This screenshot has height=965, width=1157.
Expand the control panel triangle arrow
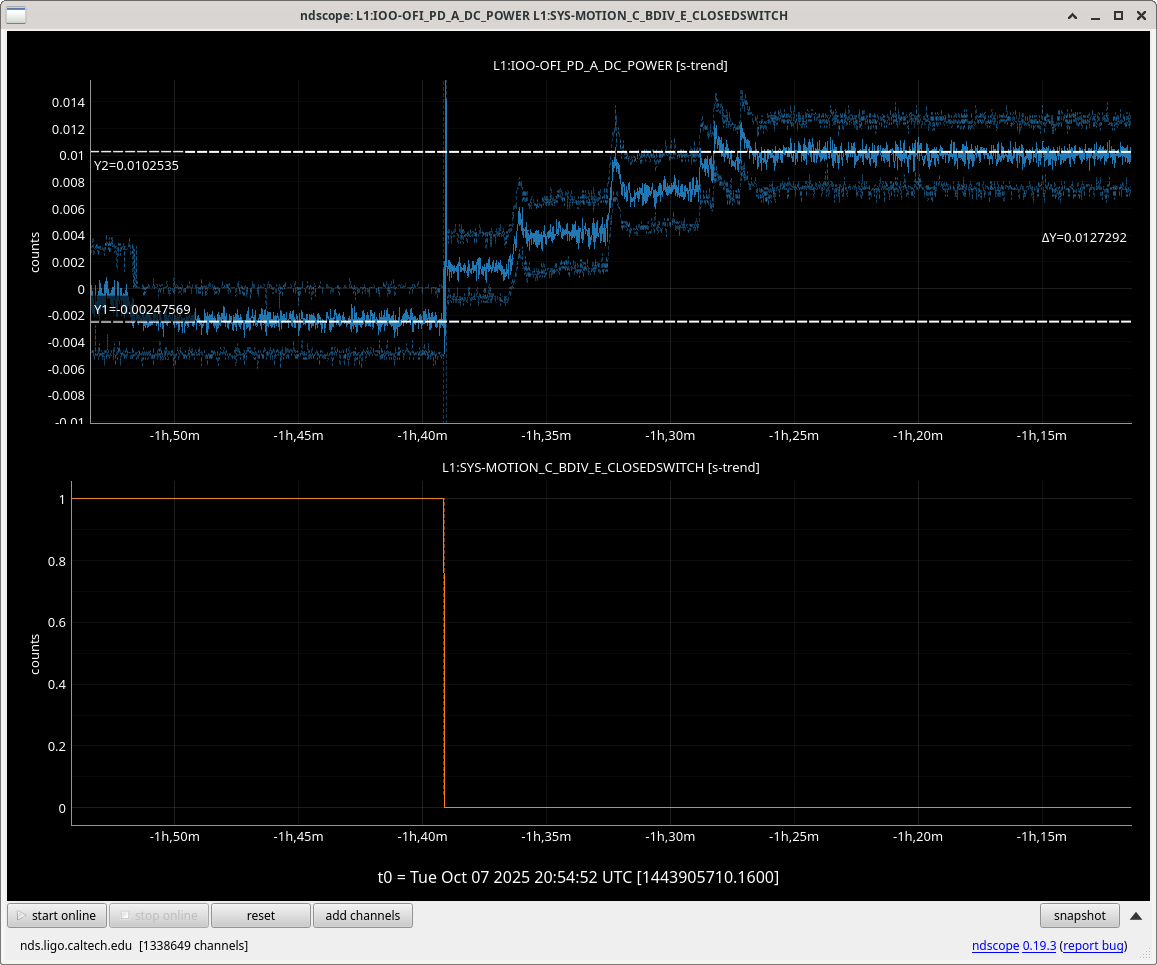(x=1136, y=915)
